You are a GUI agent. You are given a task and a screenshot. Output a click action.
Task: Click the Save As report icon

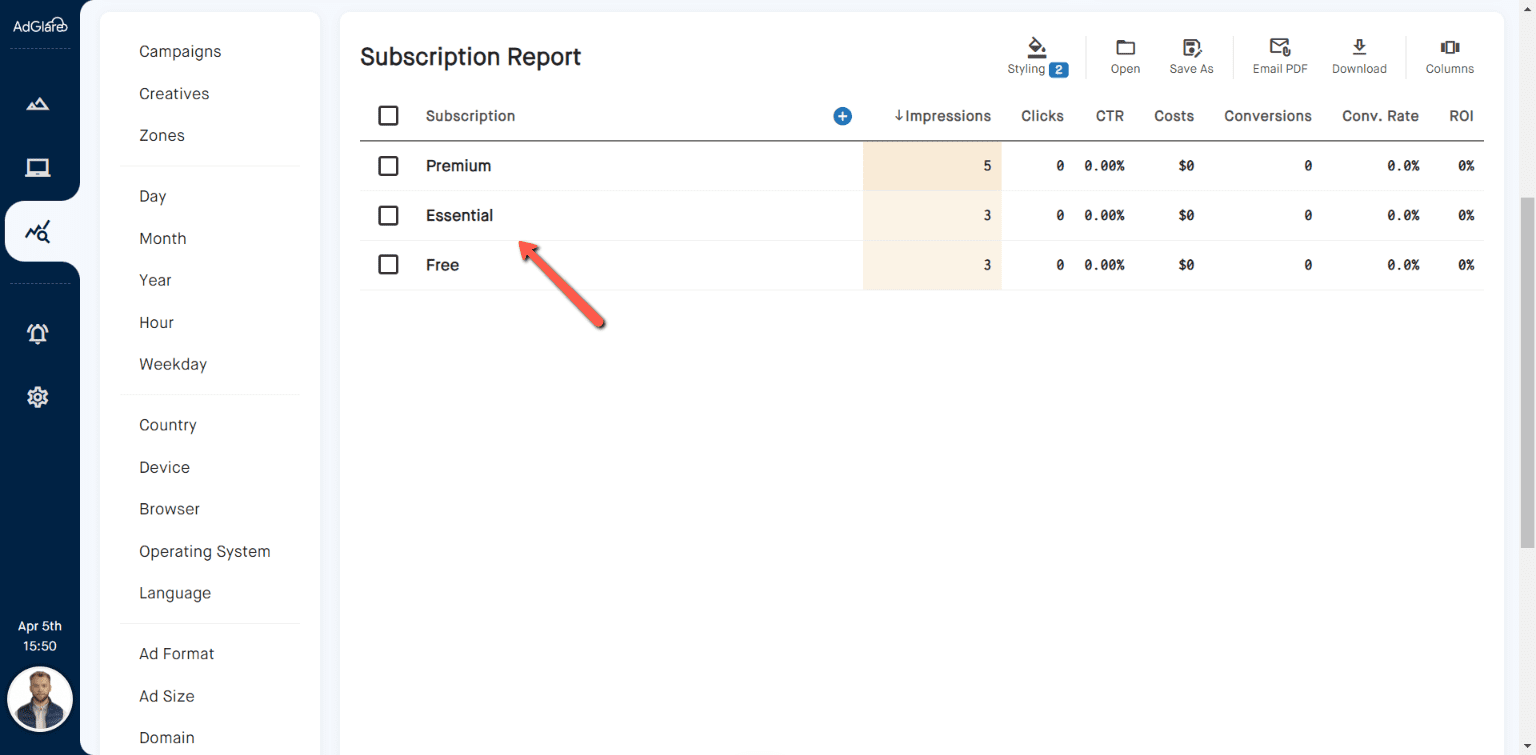(1191, 48)
